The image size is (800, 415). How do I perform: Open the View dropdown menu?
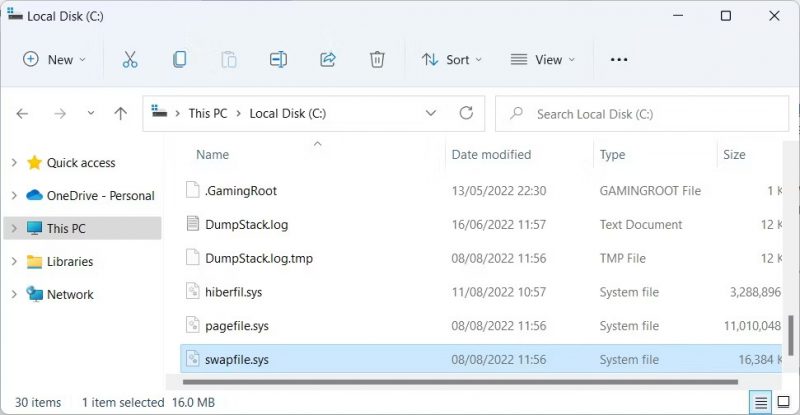543,60
